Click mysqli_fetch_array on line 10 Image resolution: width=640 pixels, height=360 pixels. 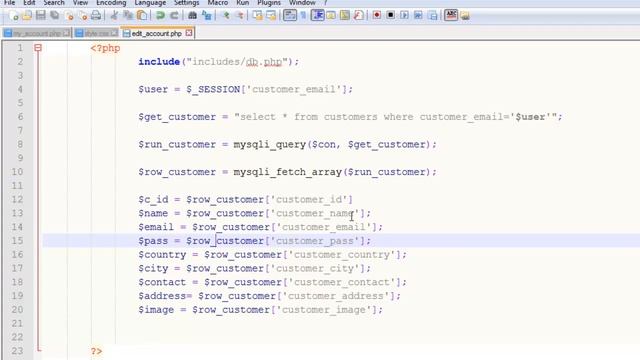pyautogui.click(x=288, y=172)
